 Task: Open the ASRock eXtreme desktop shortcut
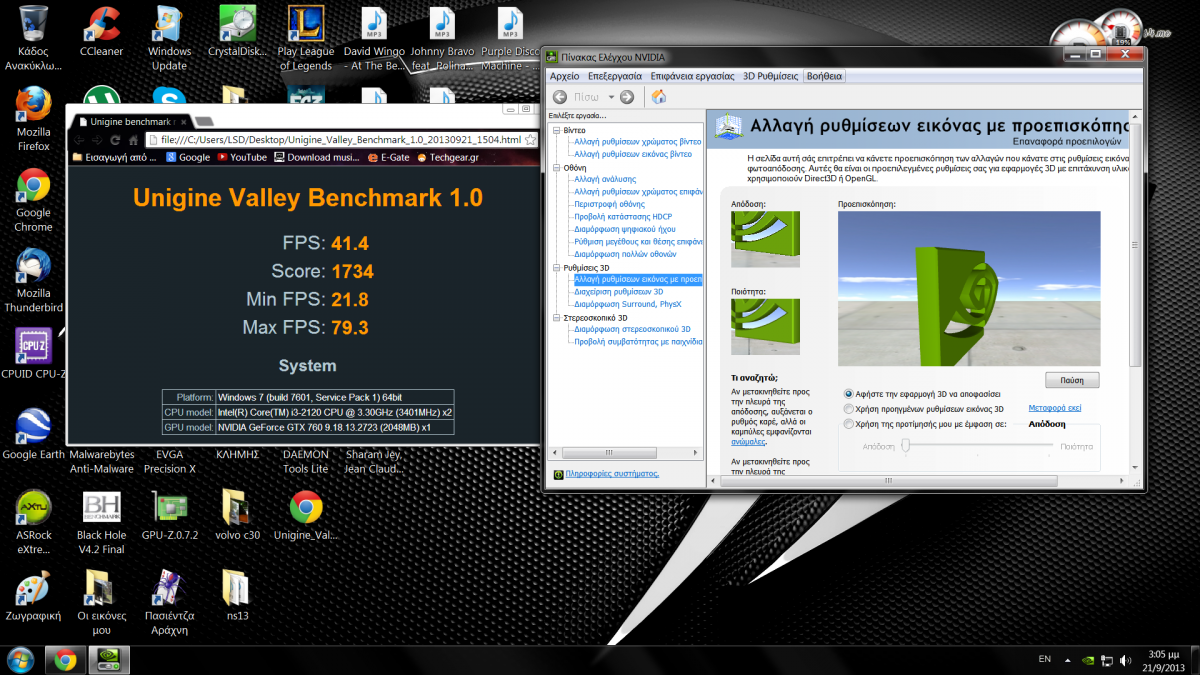pyautogui.click(x=34, y=523)
